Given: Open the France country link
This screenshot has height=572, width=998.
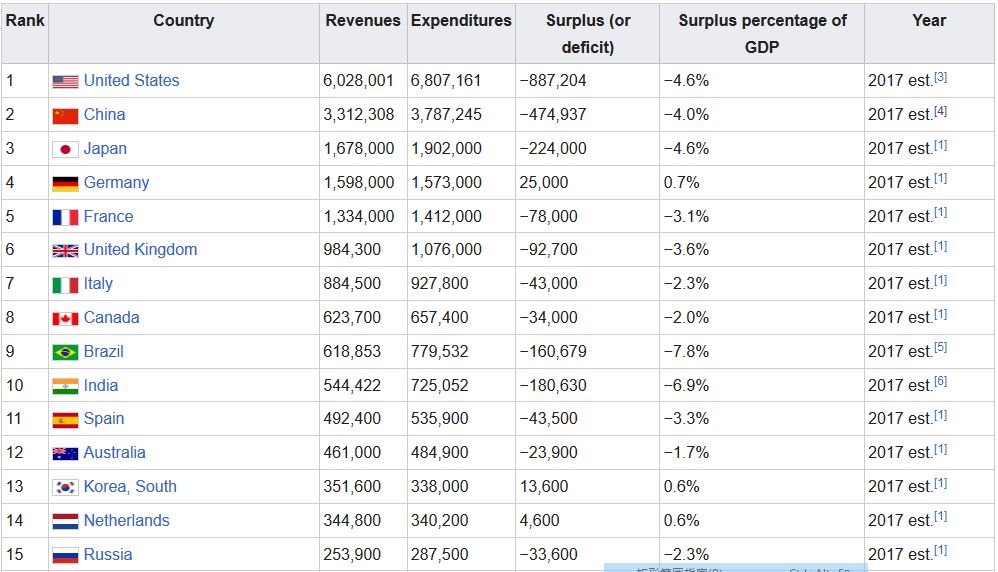Looking at the screenshot, I should pyautogui.click(x=108, y=216).
